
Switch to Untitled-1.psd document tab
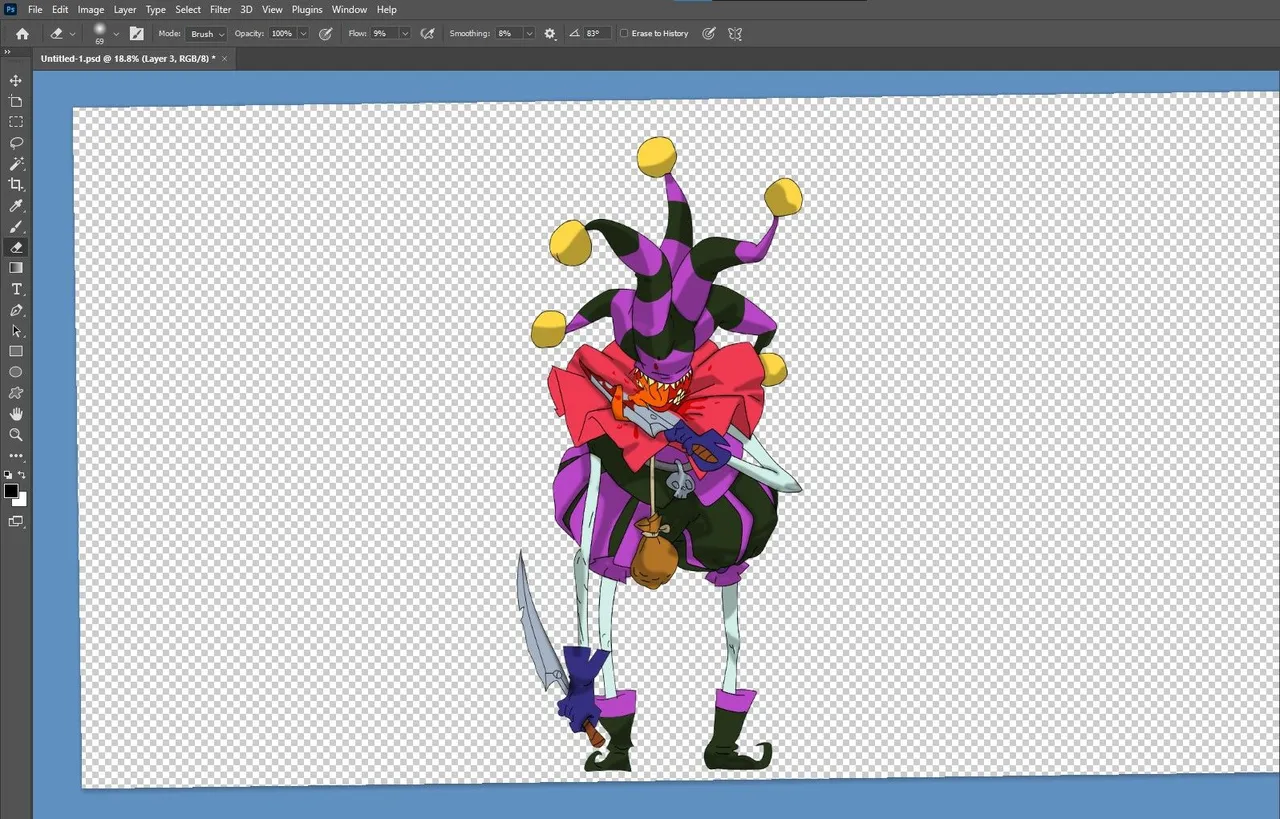tap(128, 59)
